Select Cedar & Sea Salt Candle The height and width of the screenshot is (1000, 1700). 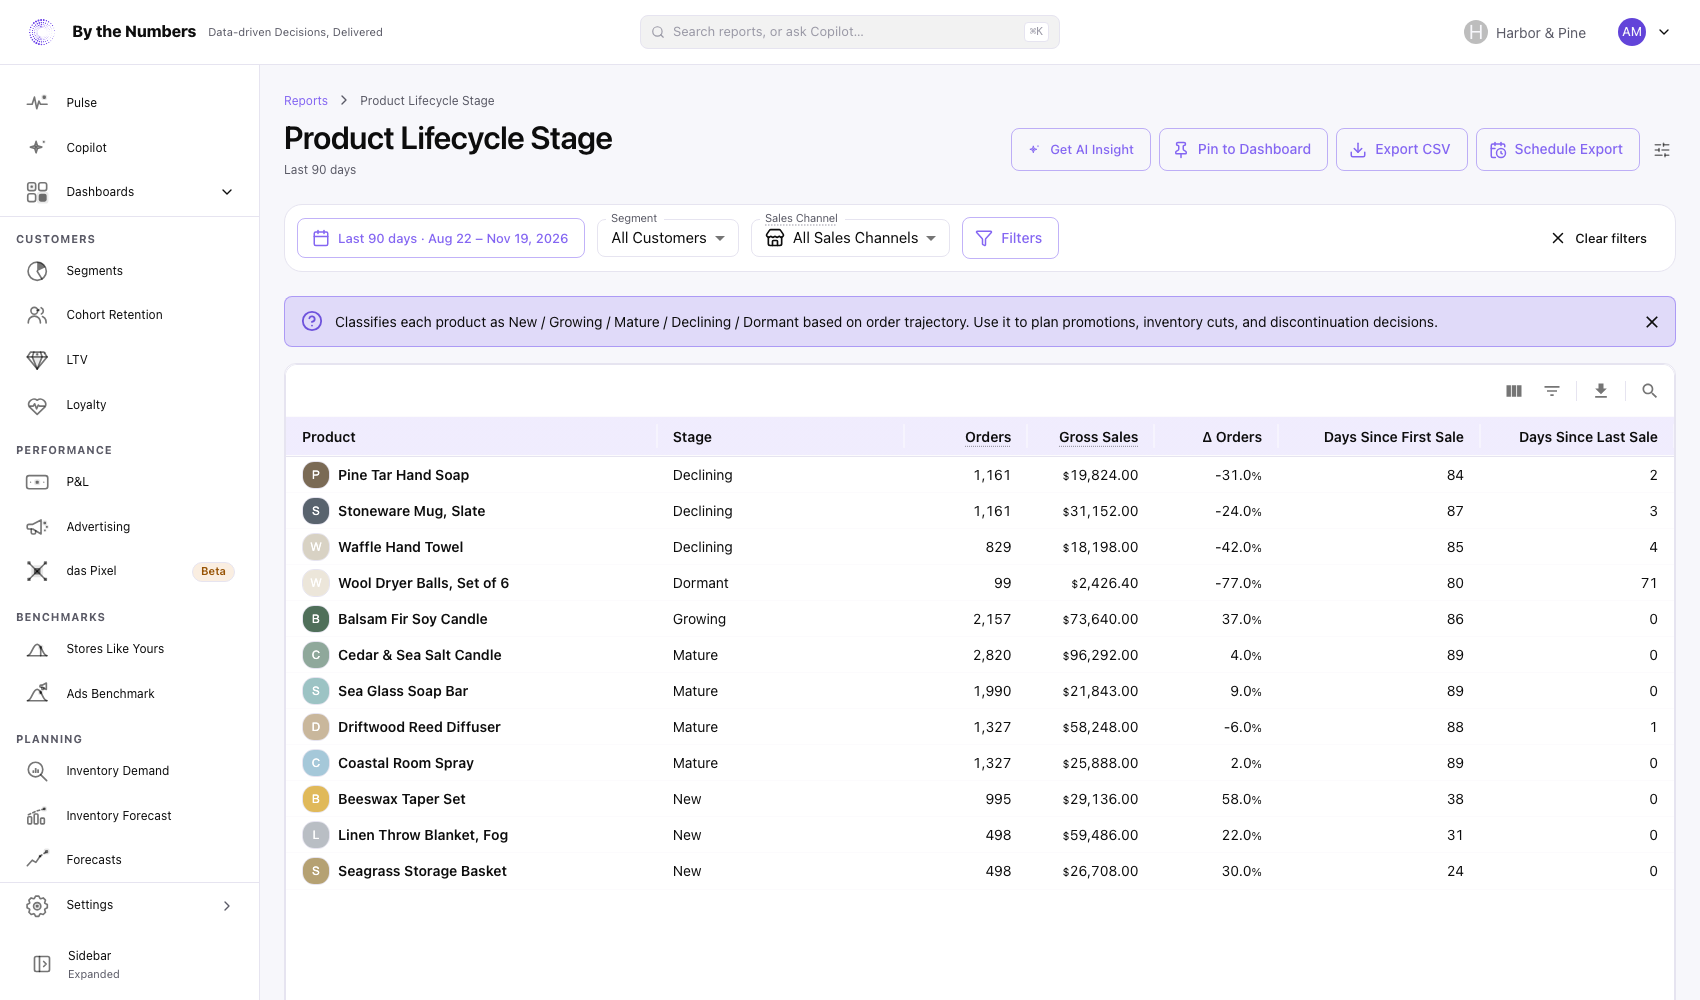tap(420, 655)
